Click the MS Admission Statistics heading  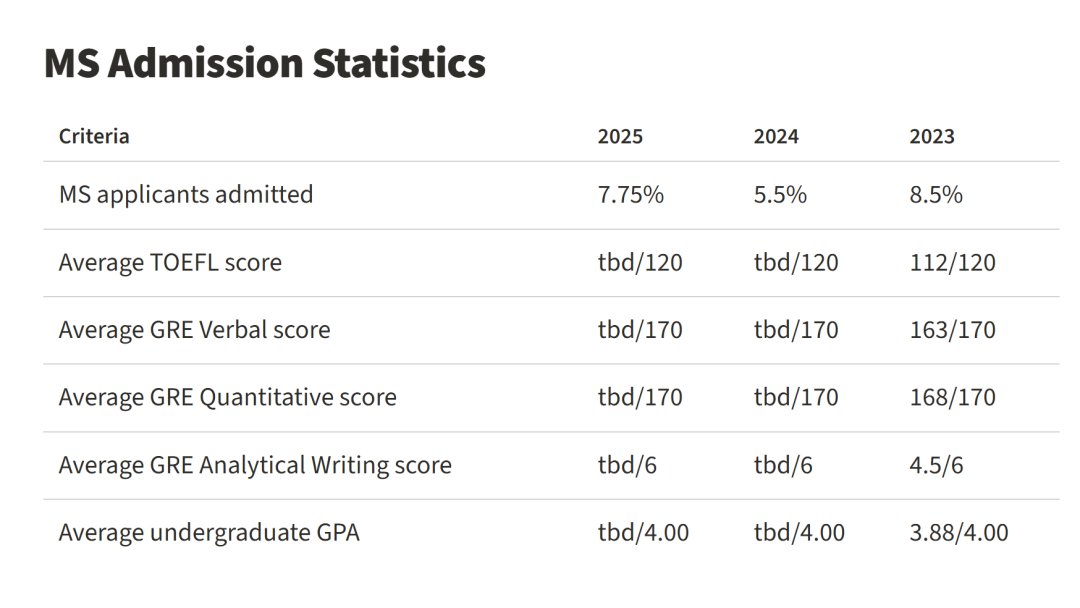coord(265,64)
